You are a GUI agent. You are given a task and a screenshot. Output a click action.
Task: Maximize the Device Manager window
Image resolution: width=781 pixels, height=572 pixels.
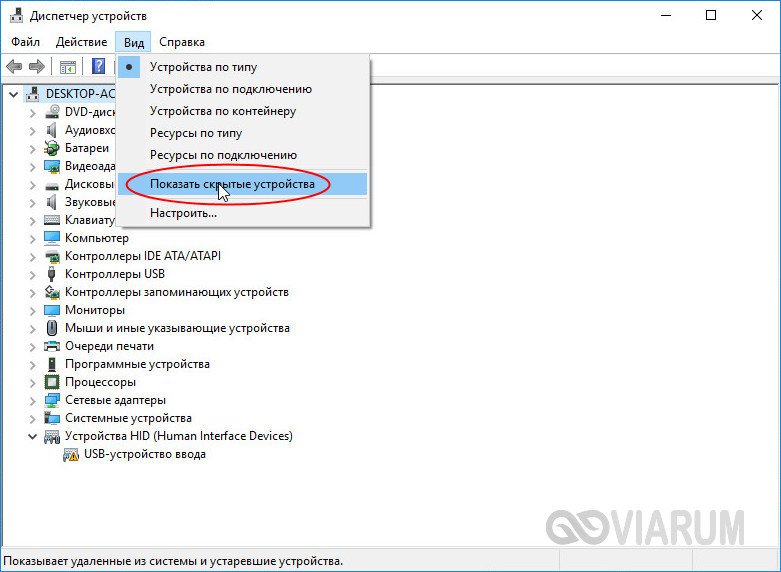[x=711, y=15]
